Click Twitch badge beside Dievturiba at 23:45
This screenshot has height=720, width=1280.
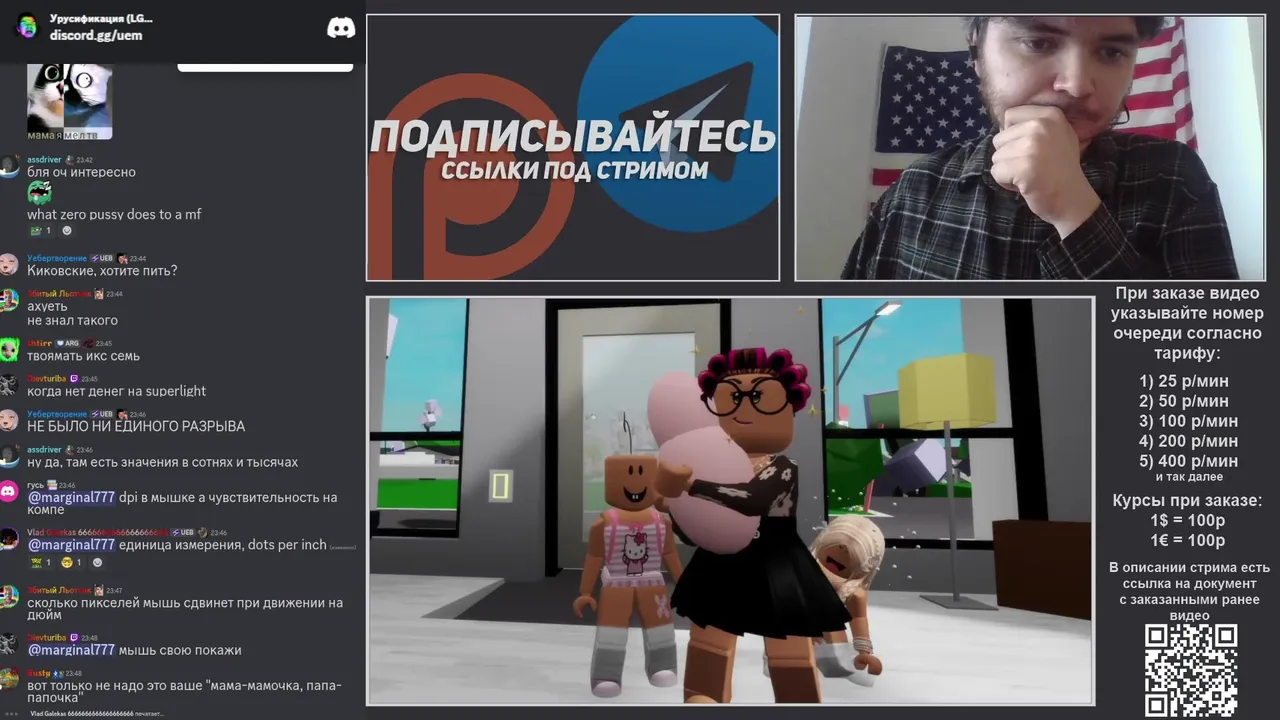[74, 379]
